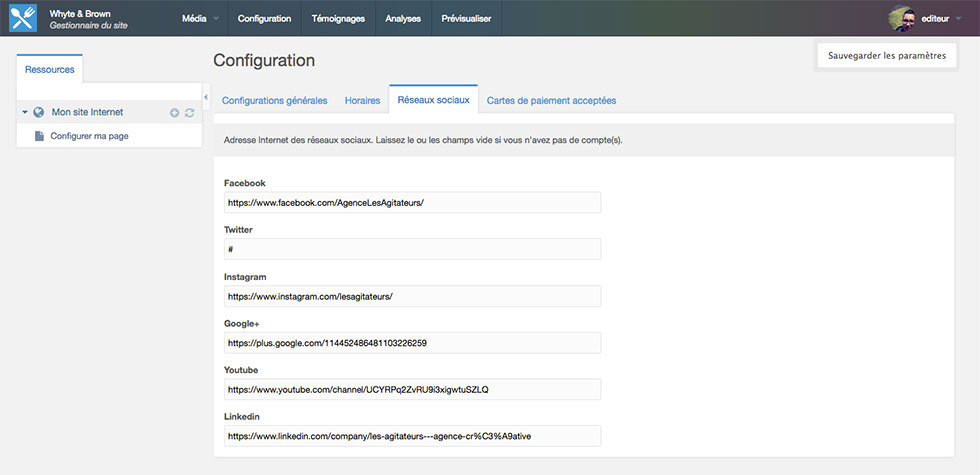This screenshot has height=475, width=980.
Task: Switch to Cartes de paiement acceptées tab
Action: pos(551,101)
